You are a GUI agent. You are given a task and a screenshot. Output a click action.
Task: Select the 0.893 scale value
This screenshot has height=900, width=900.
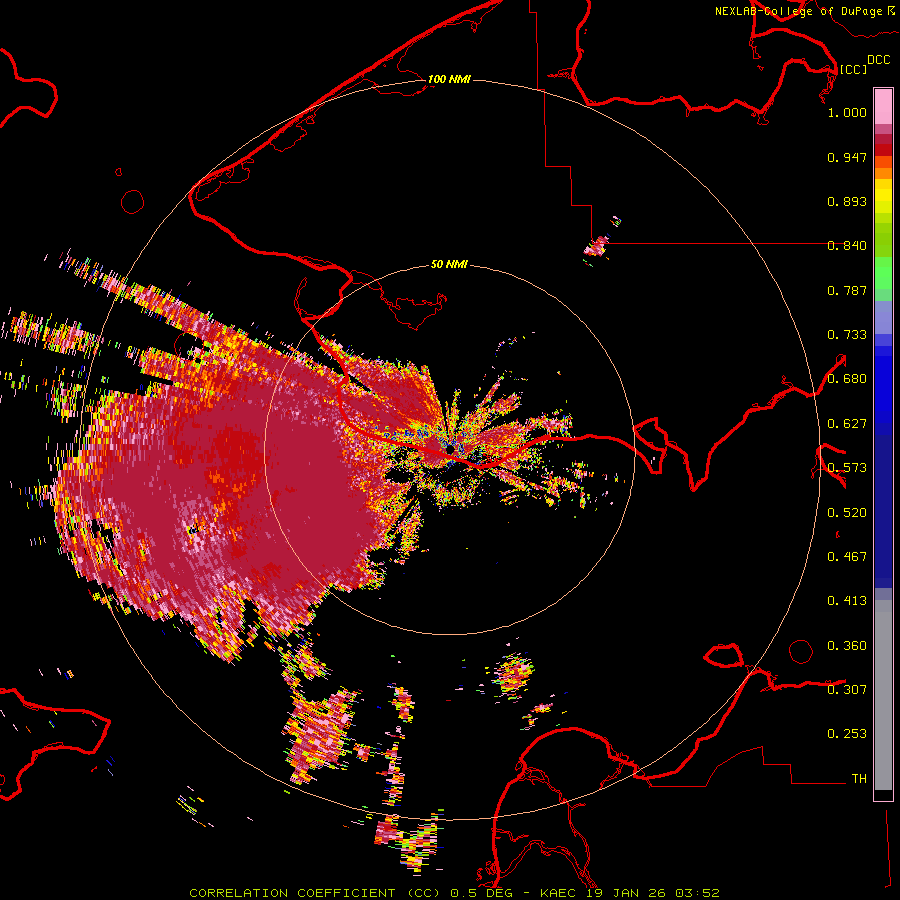(x=847, y=201)
